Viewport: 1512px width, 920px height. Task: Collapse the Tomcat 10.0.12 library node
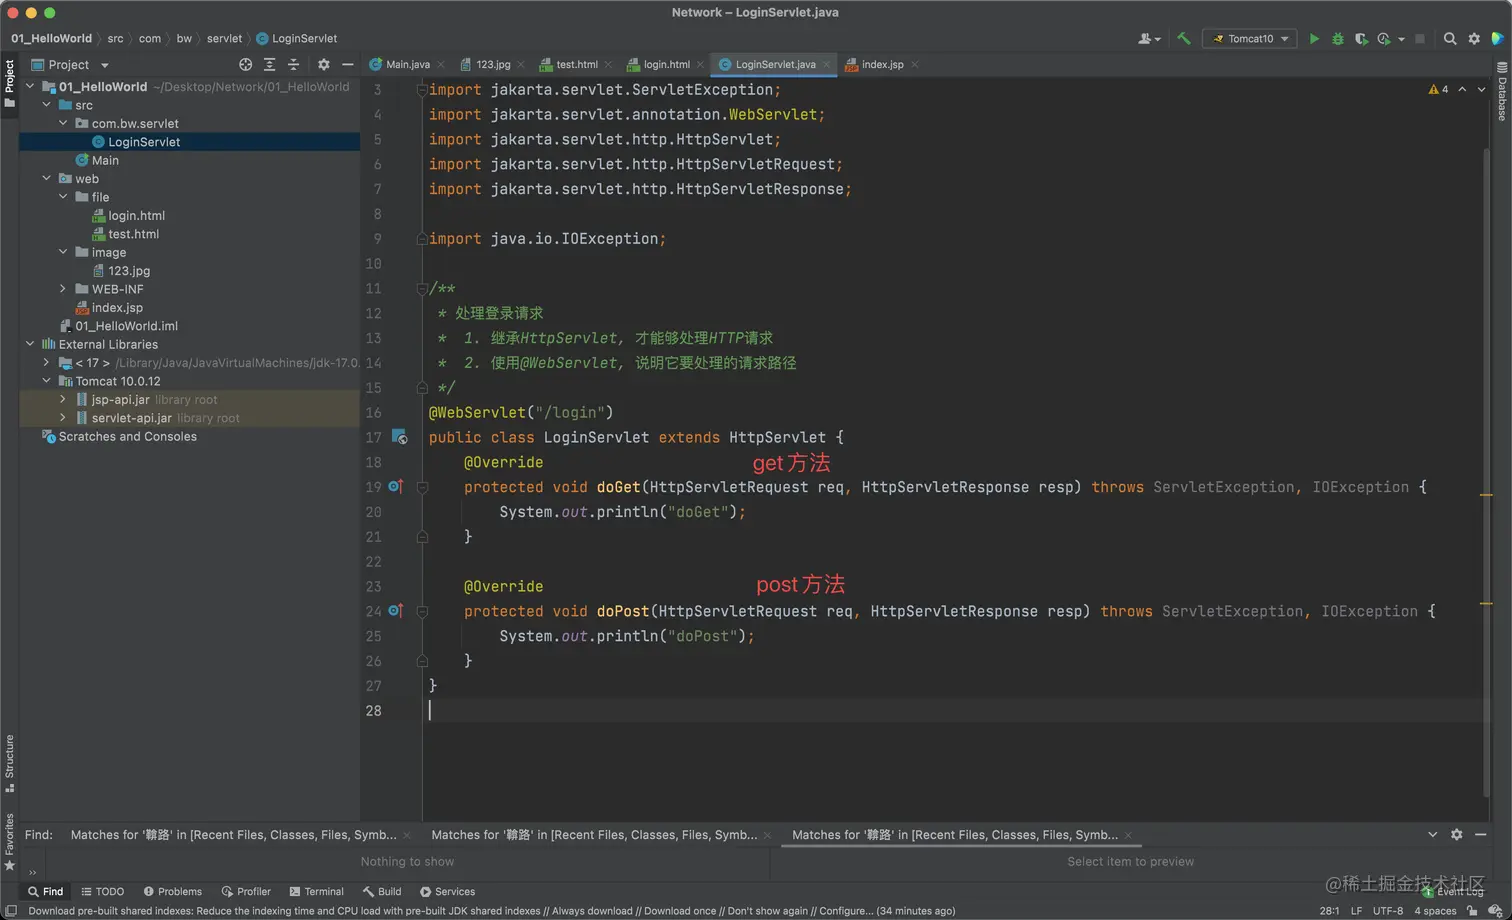point(46,381)
